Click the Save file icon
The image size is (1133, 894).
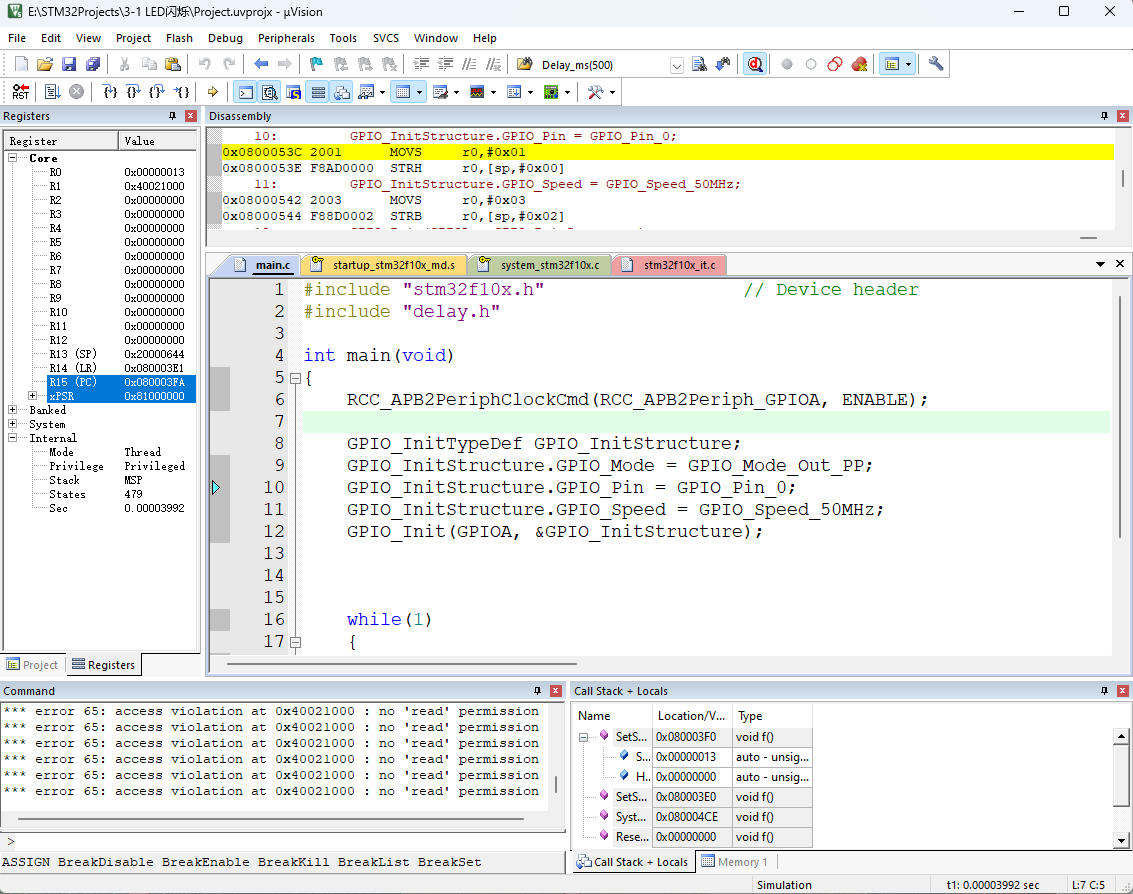tap(69, 64)
